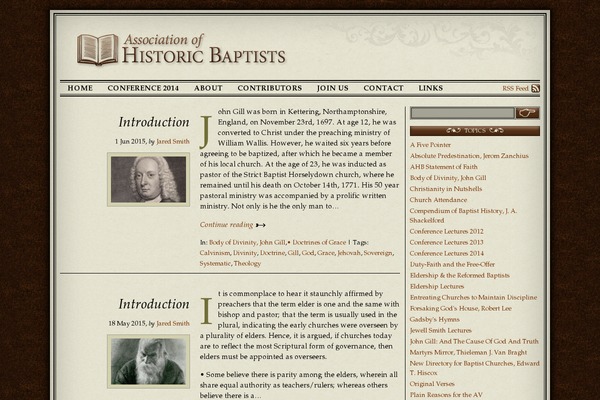Open Body of Divinity, John Gill sidebar topic
The width and height of the screenshot is (600, 400).
pos(448,178)
